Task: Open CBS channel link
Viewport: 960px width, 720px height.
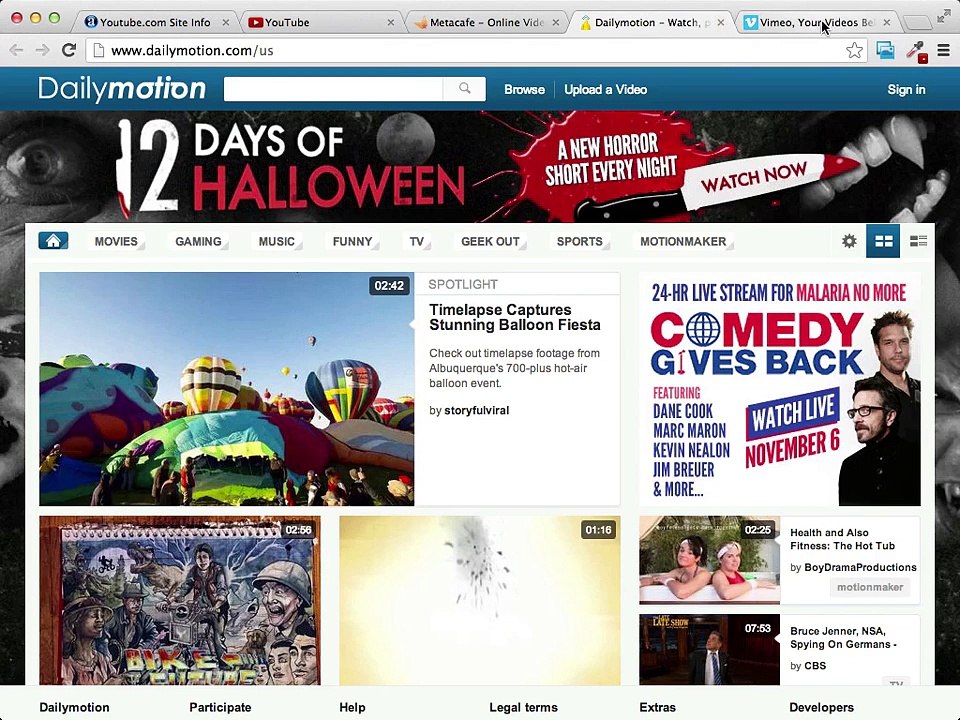Action: pos(815,666)
